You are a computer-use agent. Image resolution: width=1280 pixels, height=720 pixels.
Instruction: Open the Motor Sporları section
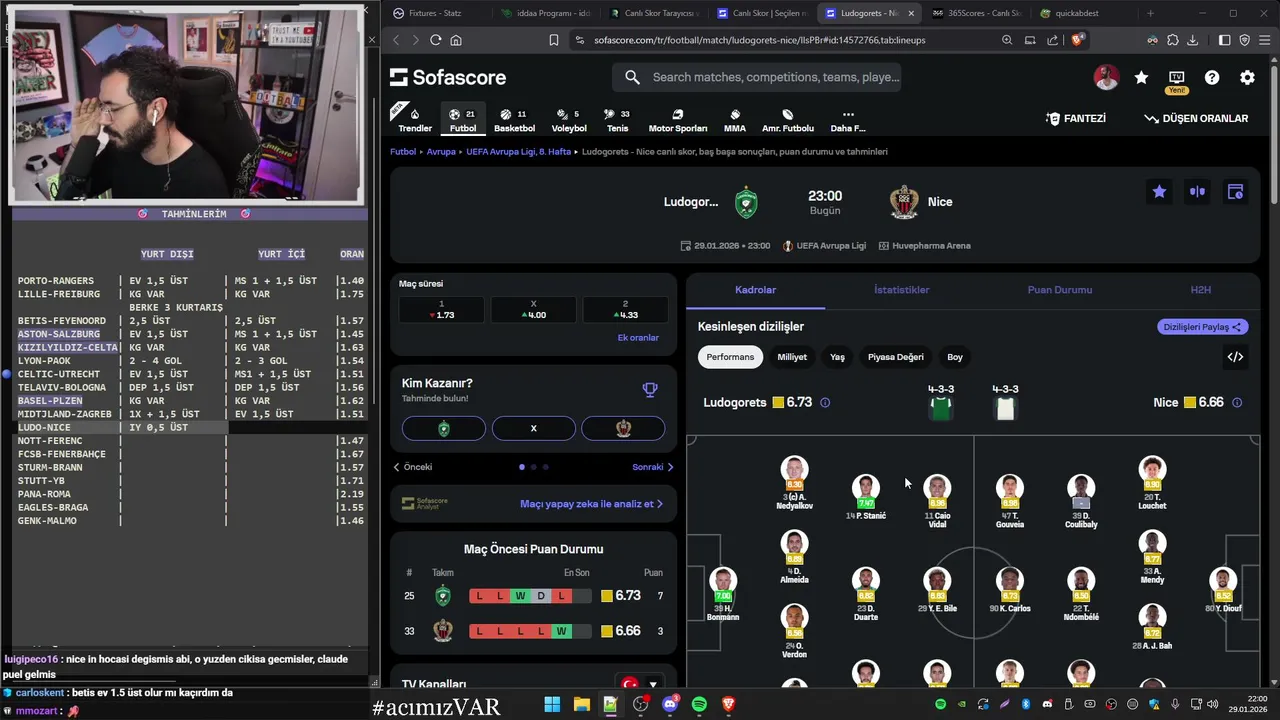click(x=677, y=120)
